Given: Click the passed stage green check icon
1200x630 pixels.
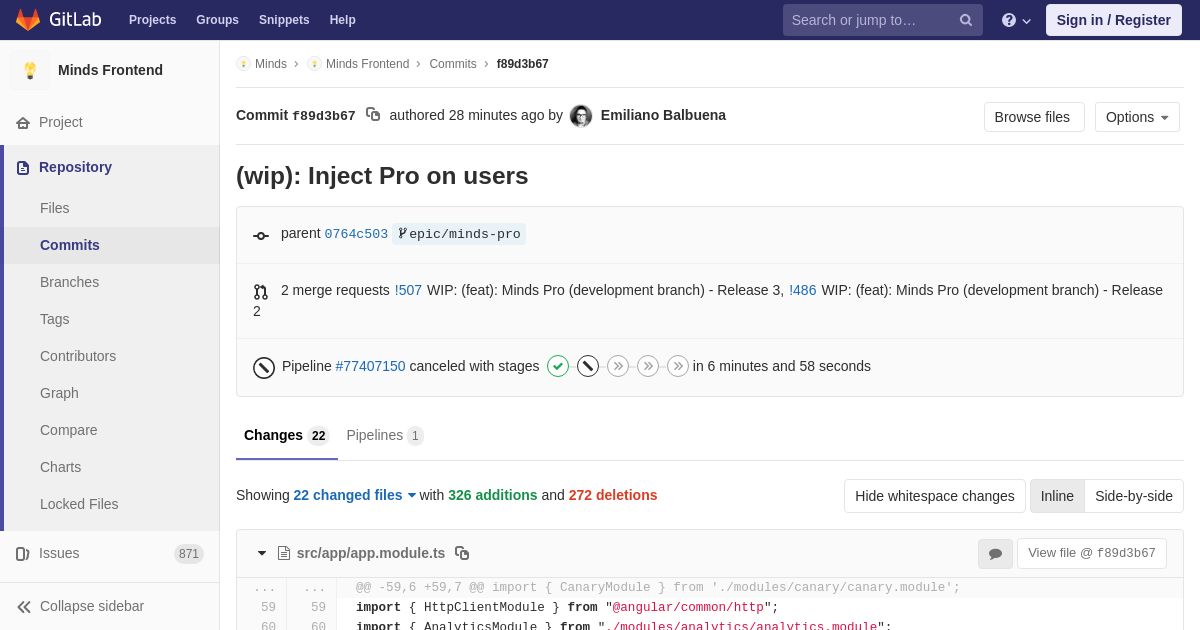Looking at the screenshot, I should click(558, 366).
